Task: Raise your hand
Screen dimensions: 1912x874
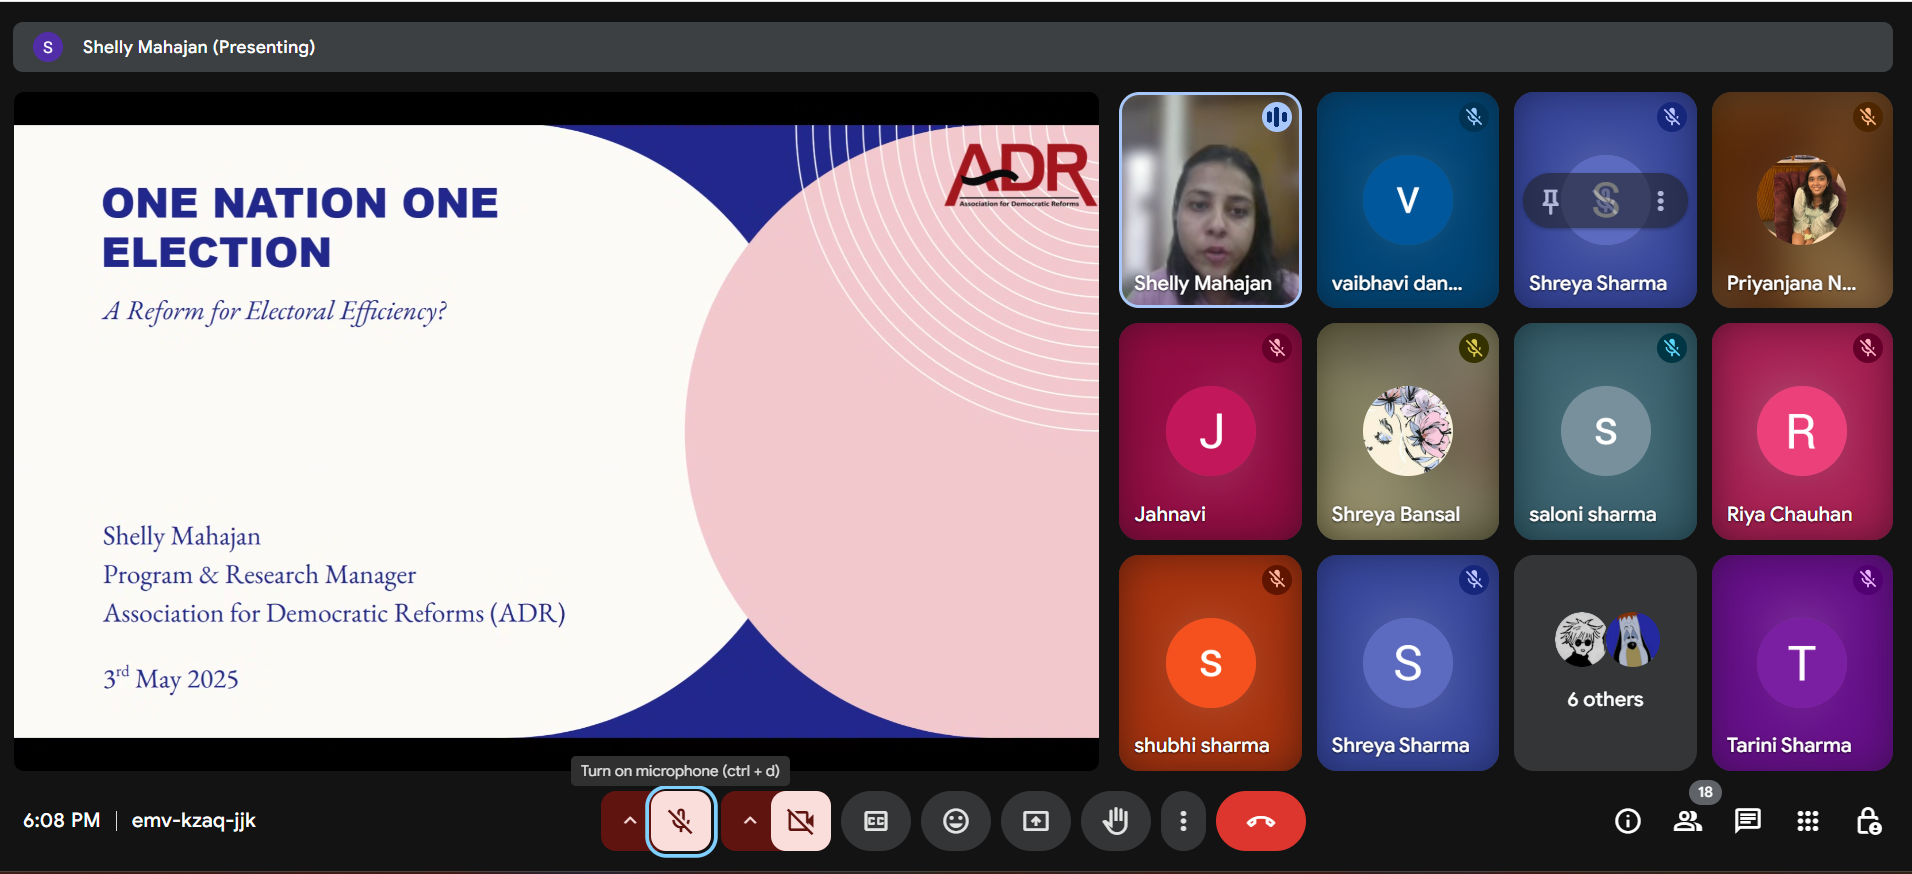Action: click(1116, 821)
